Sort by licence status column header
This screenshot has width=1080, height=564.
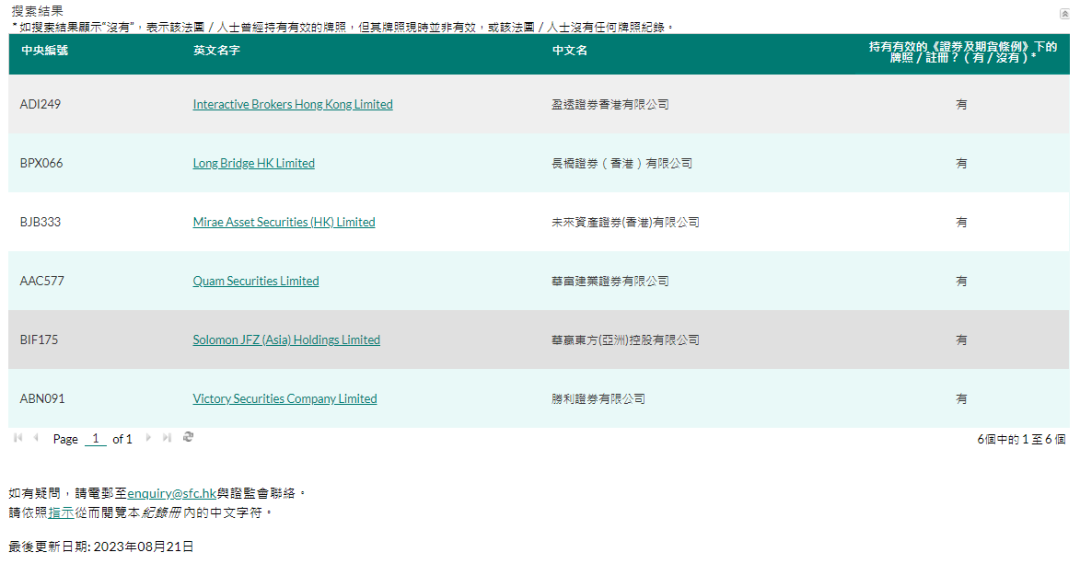tap(962, 52)
